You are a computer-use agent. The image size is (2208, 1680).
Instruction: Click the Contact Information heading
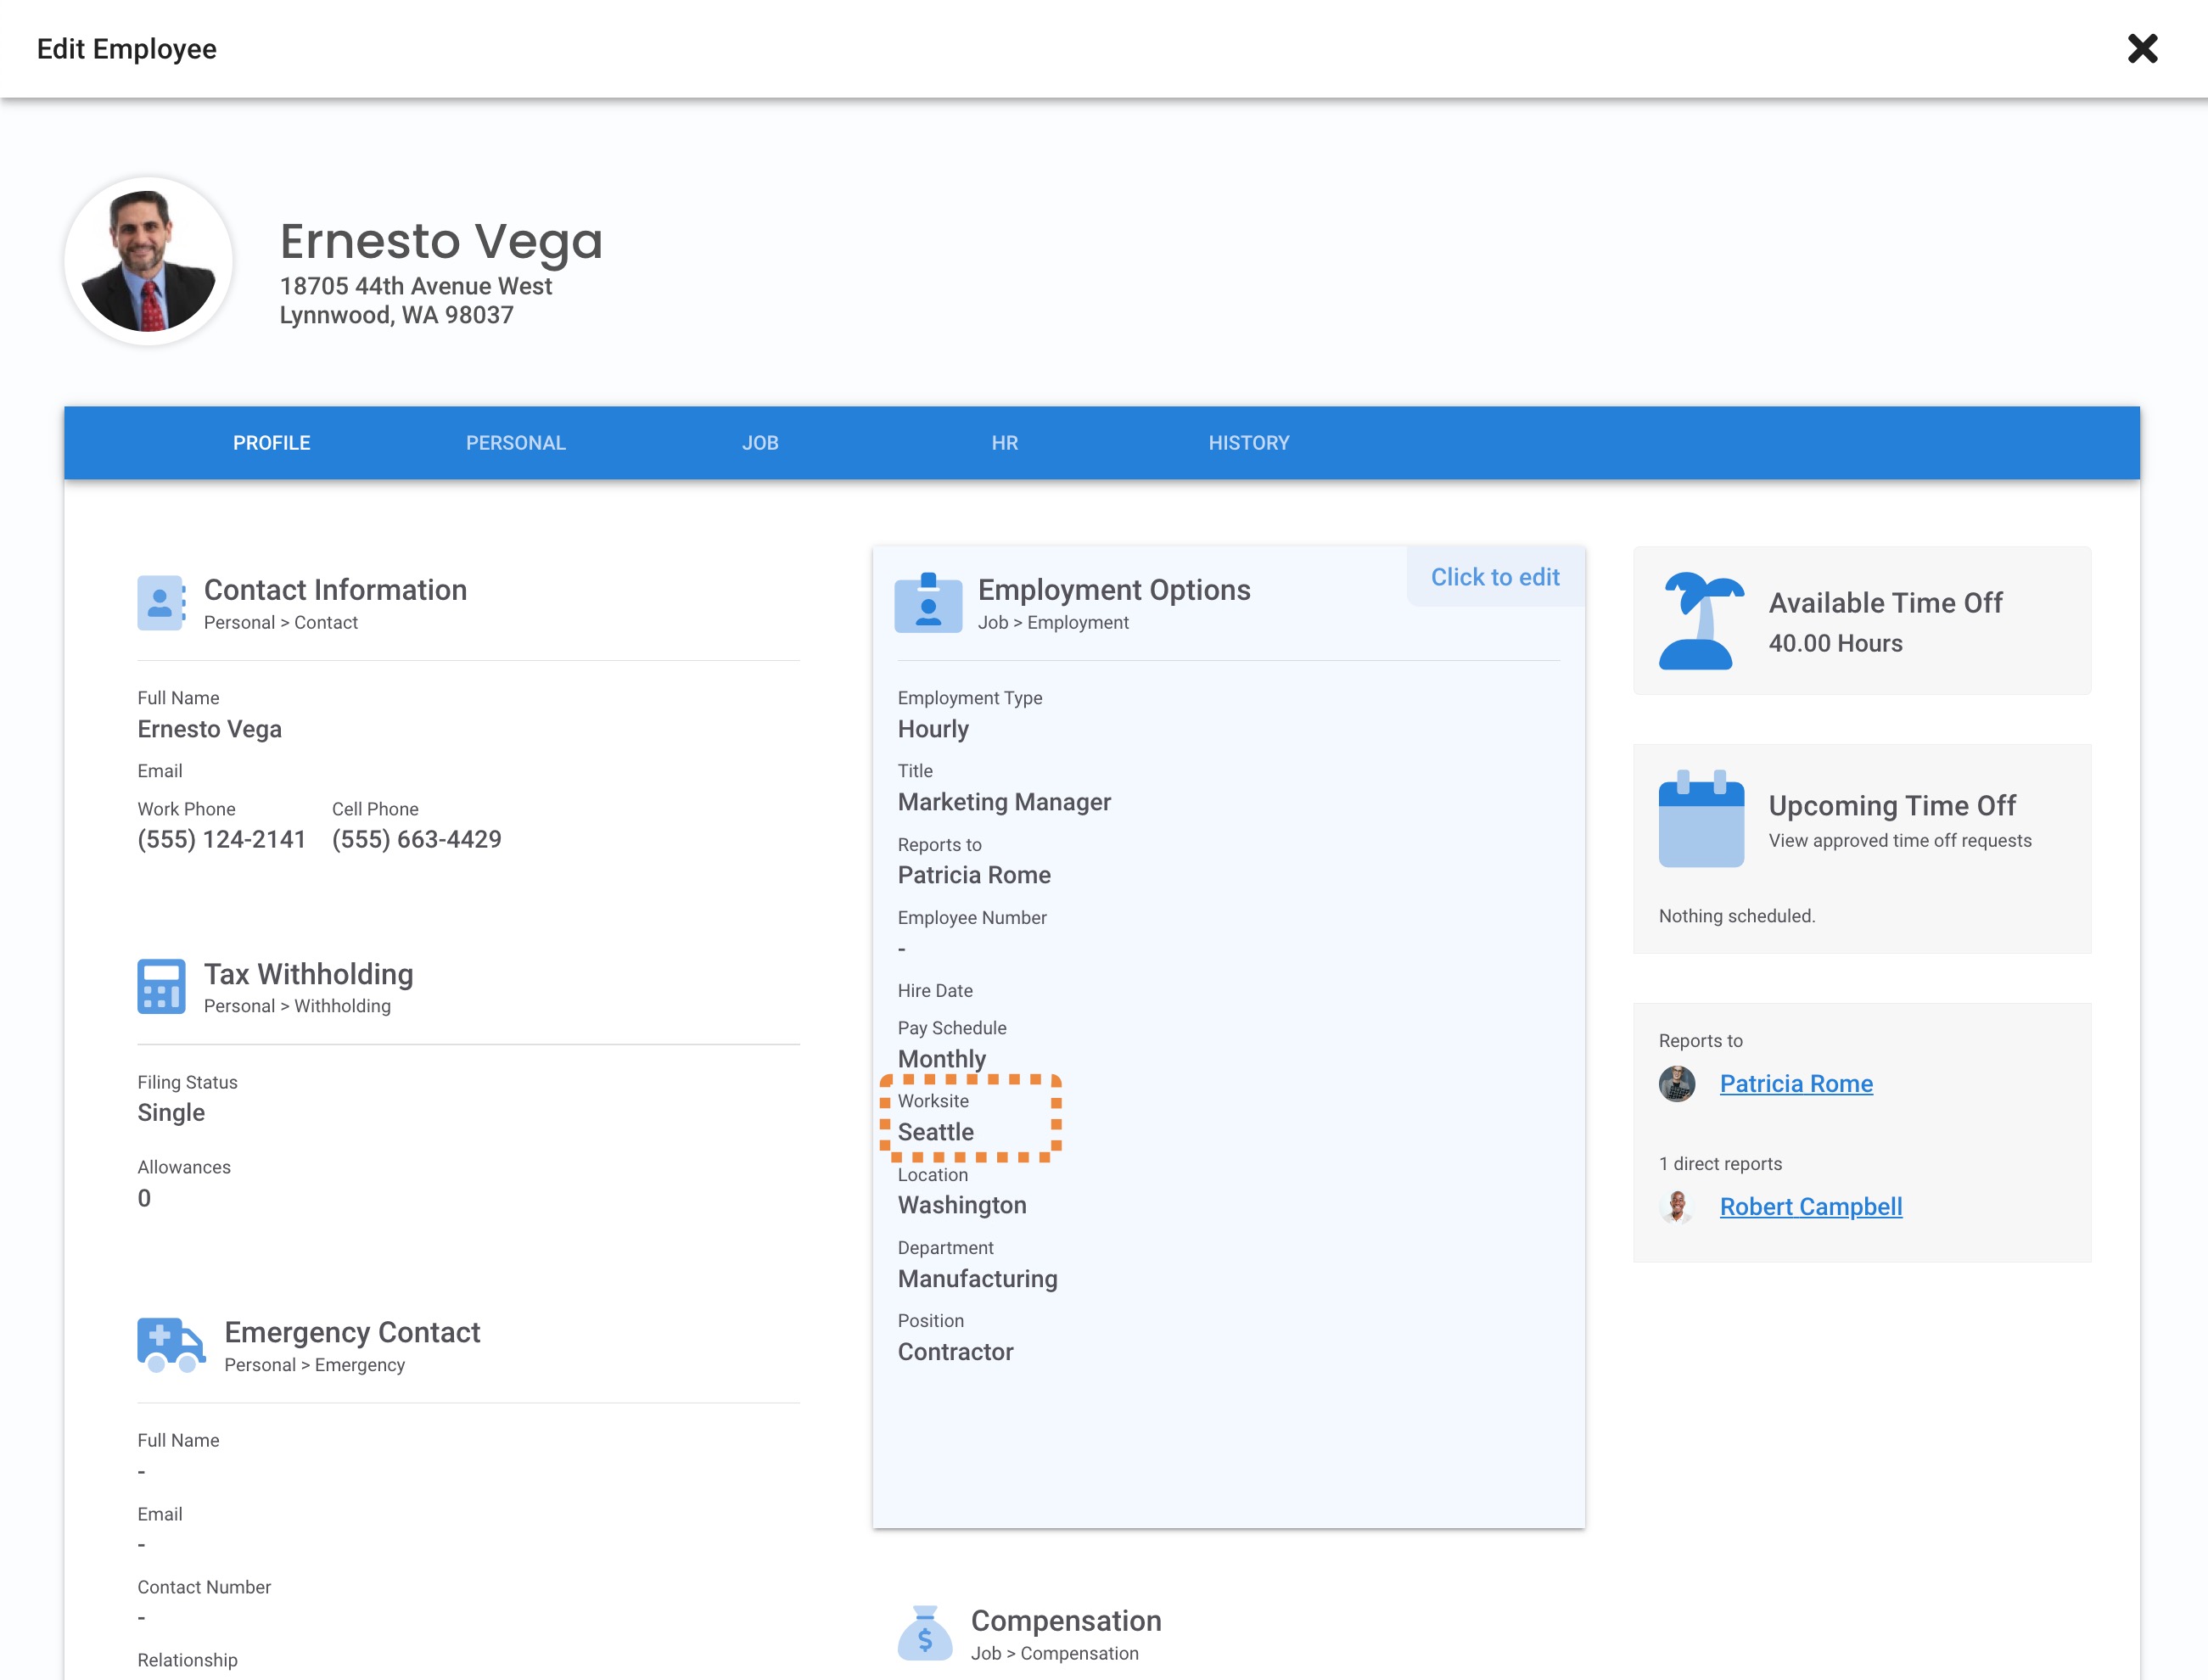pyautogui.click(x=336, y=590)
